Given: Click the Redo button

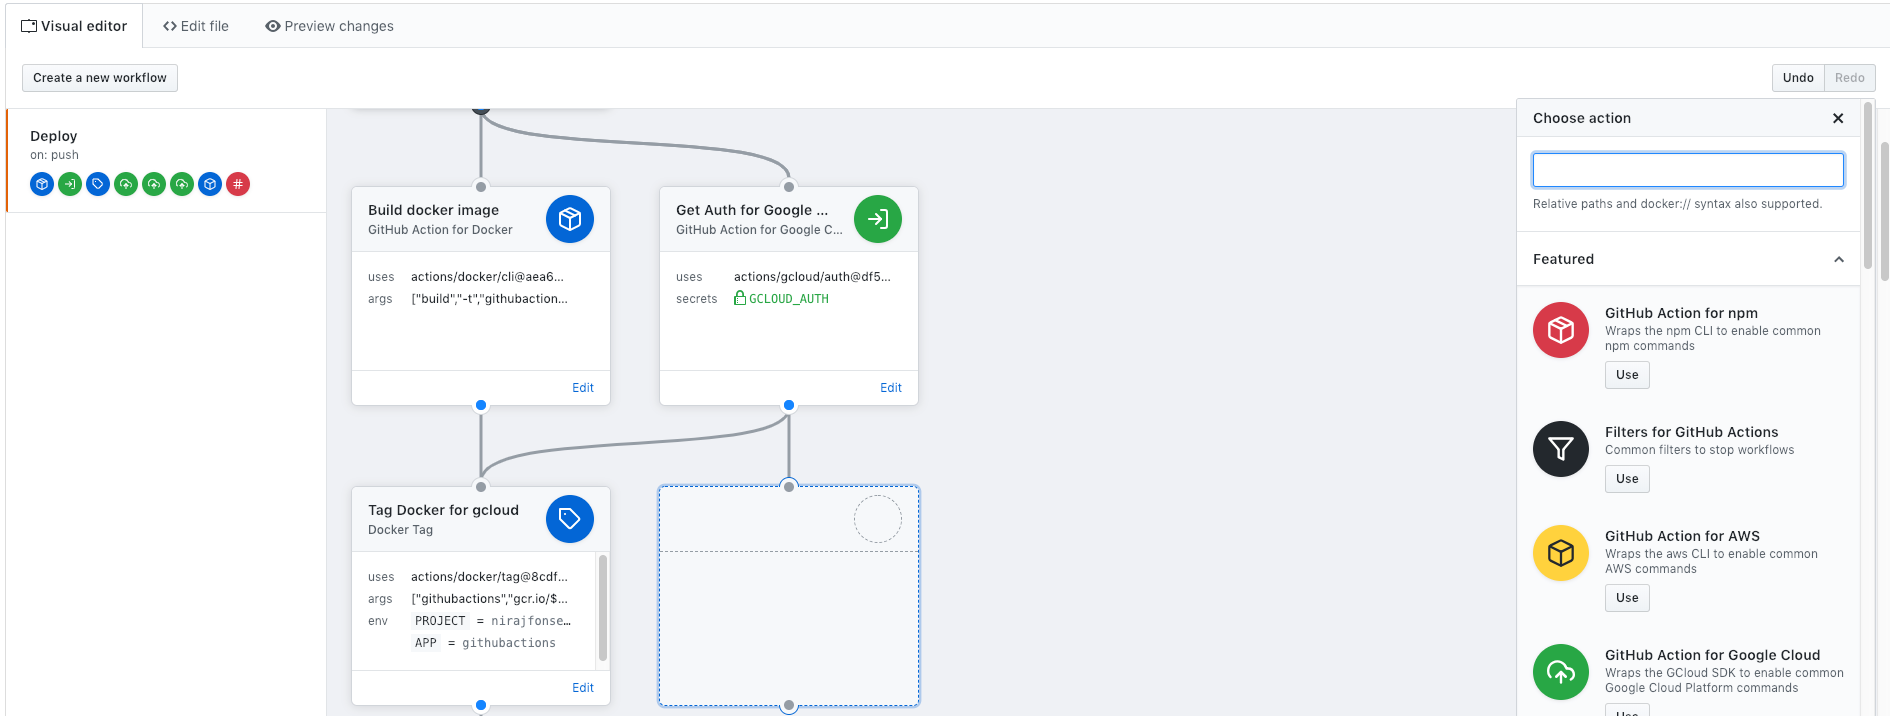Looking at the screenshot, I should tap(1850, 78).
